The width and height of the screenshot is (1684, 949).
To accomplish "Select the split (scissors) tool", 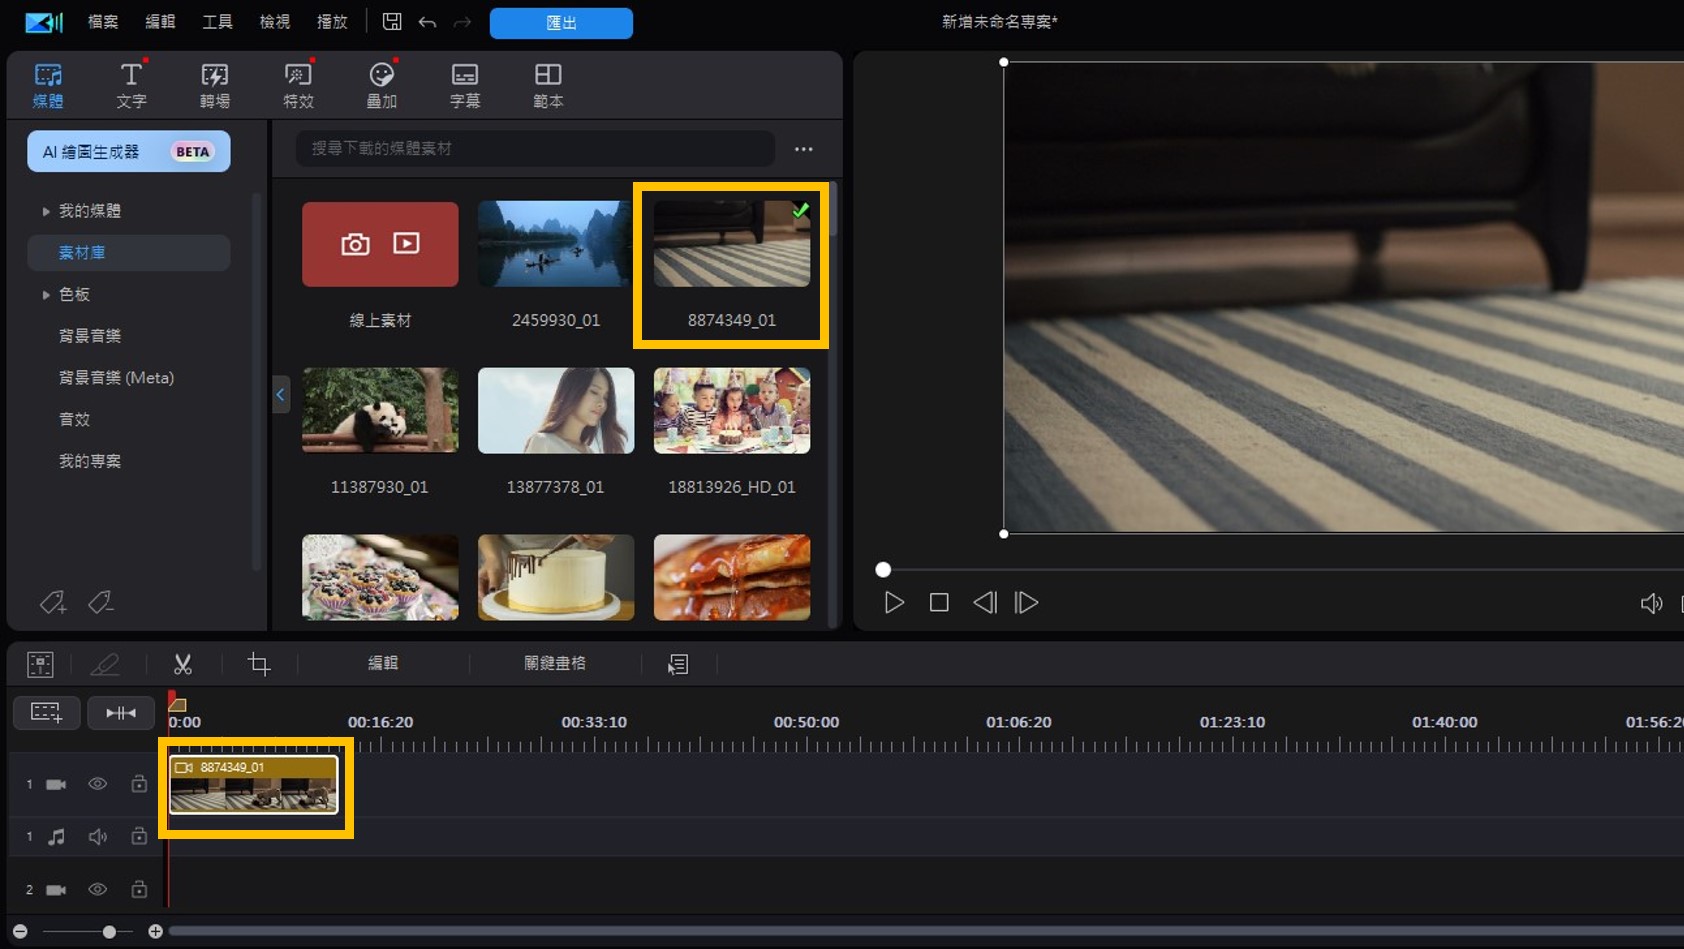I will pyautogui.click(x=182, y=663).
